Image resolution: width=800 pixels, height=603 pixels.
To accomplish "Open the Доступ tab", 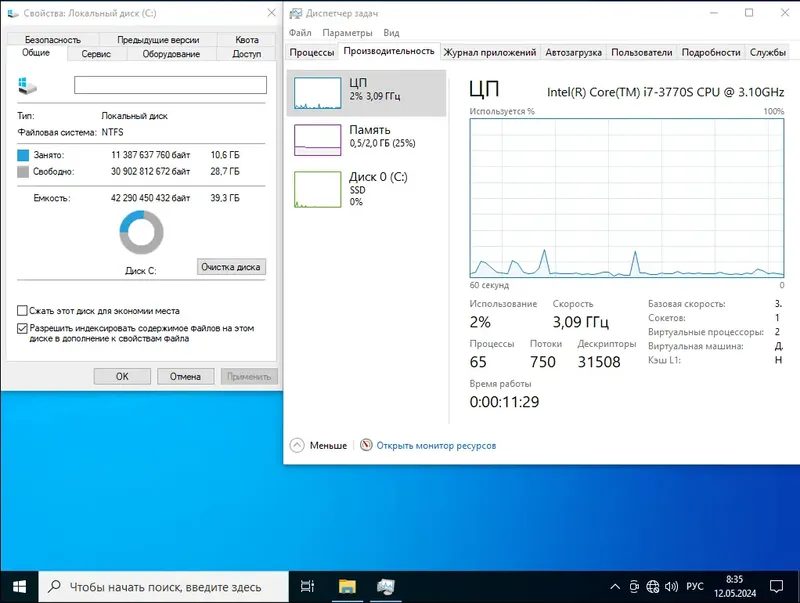I will (247, 54).
